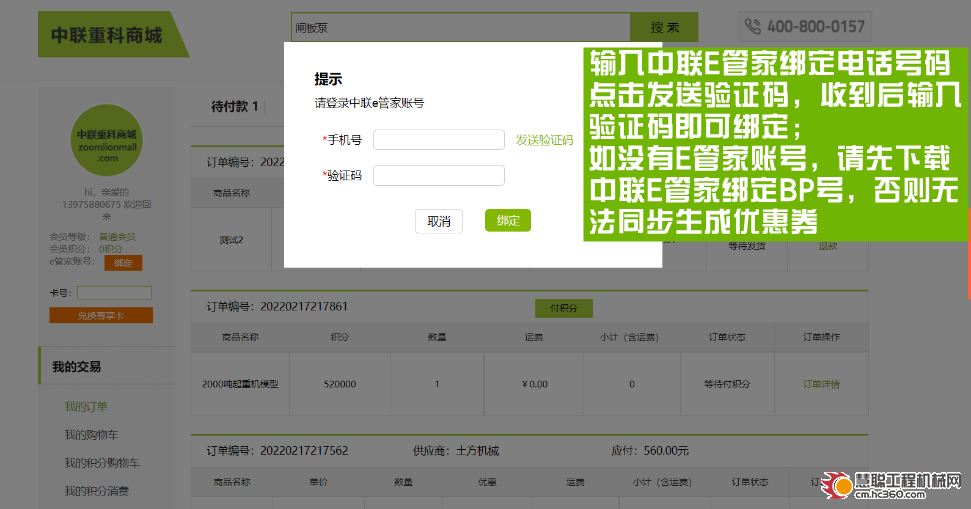971x509 pixels.
Task: Open 订单详情 for the 2000吨起重机模型 order
Action: click(x=821, y=385)
